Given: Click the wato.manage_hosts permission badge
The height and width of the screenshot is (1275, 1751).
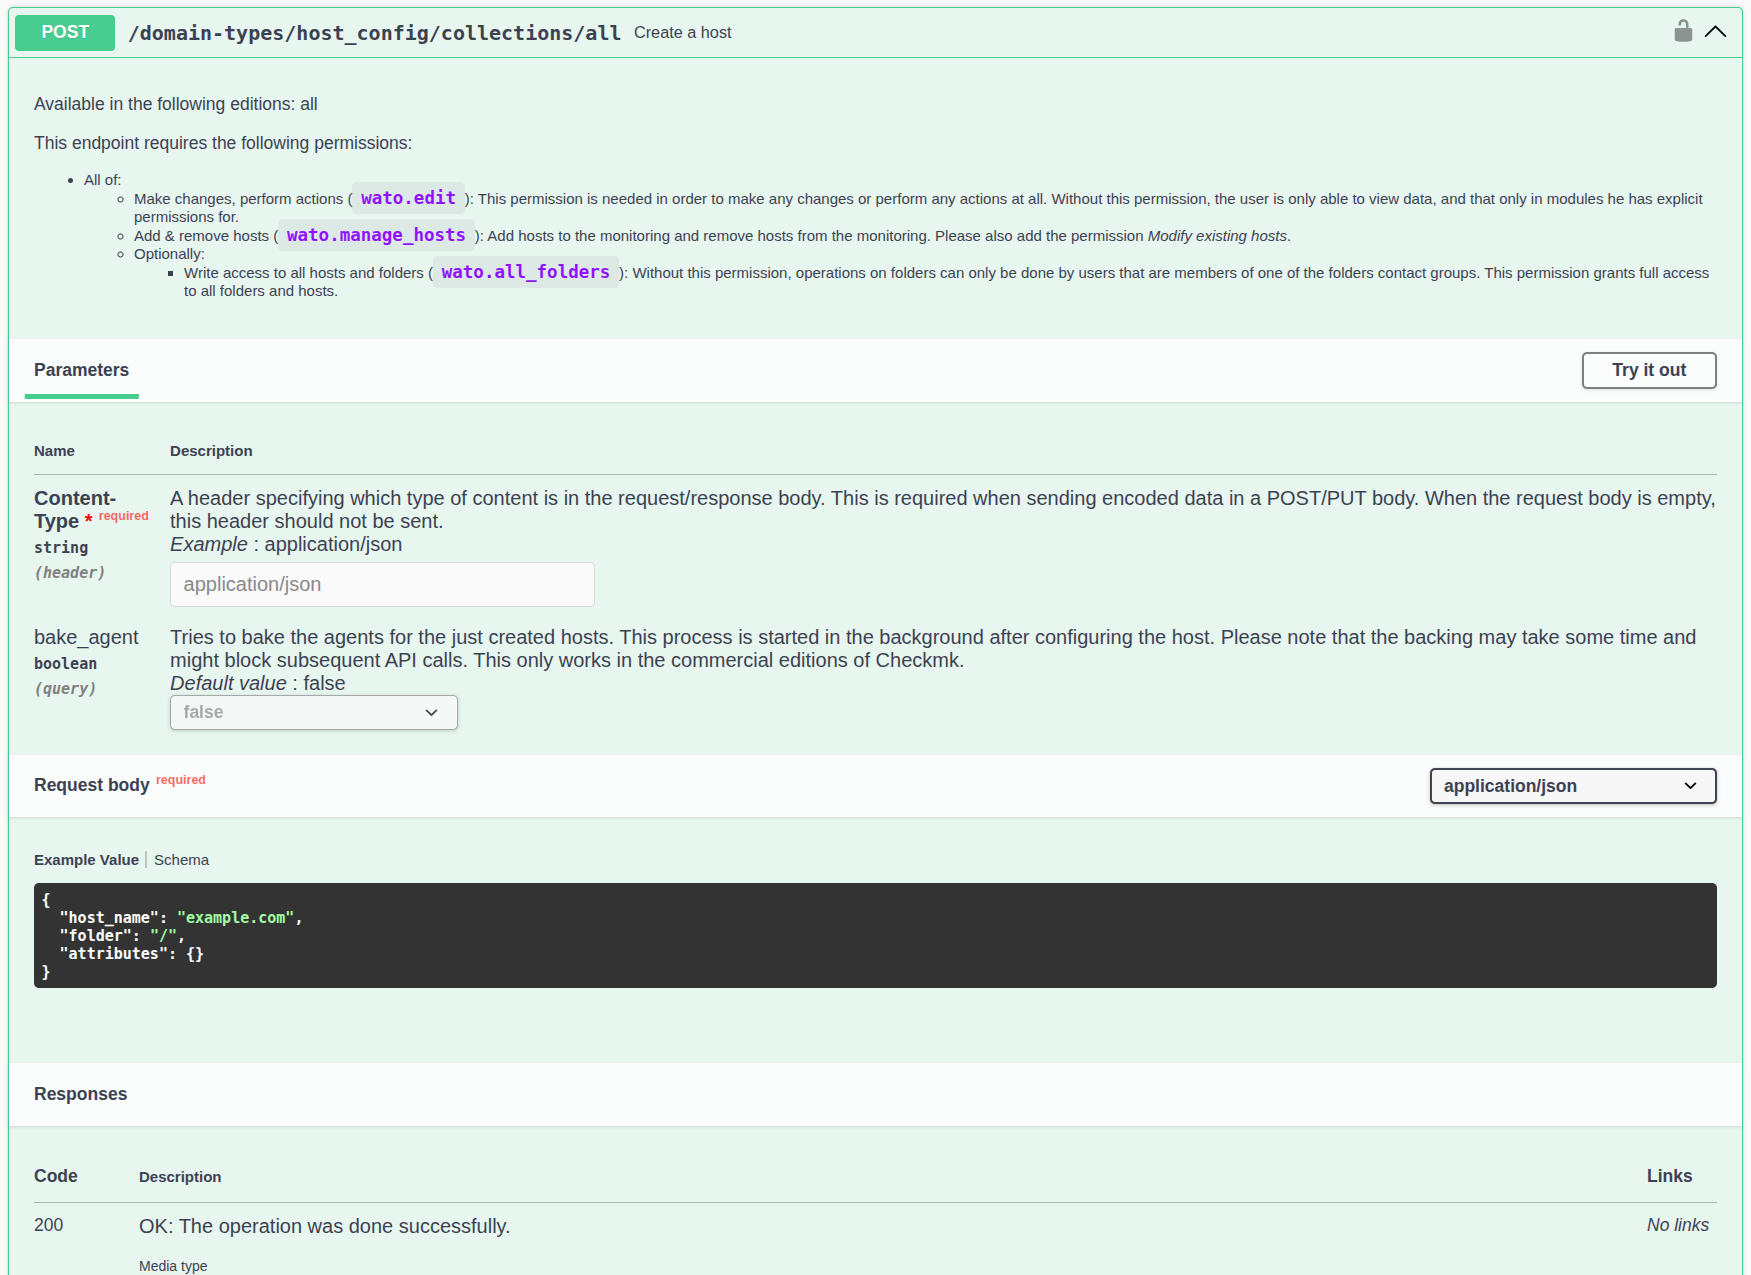Looking at the screenshot, I should click(x=375, y=235).
